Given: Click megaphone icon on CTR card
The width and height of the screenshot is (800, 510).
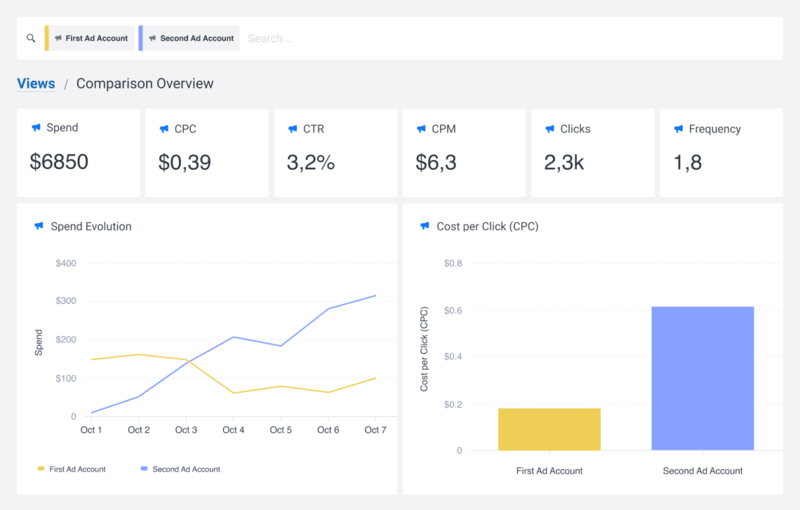Looking at the screenshot, I should (x=292, y=129).
